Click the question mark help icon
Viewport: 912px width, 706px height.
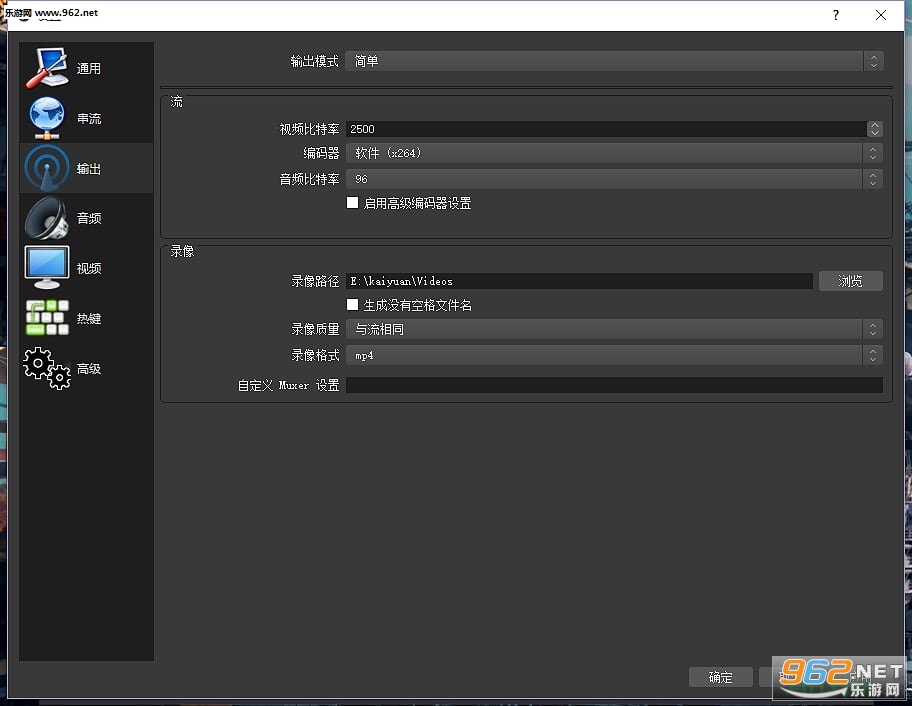point(836,15)
